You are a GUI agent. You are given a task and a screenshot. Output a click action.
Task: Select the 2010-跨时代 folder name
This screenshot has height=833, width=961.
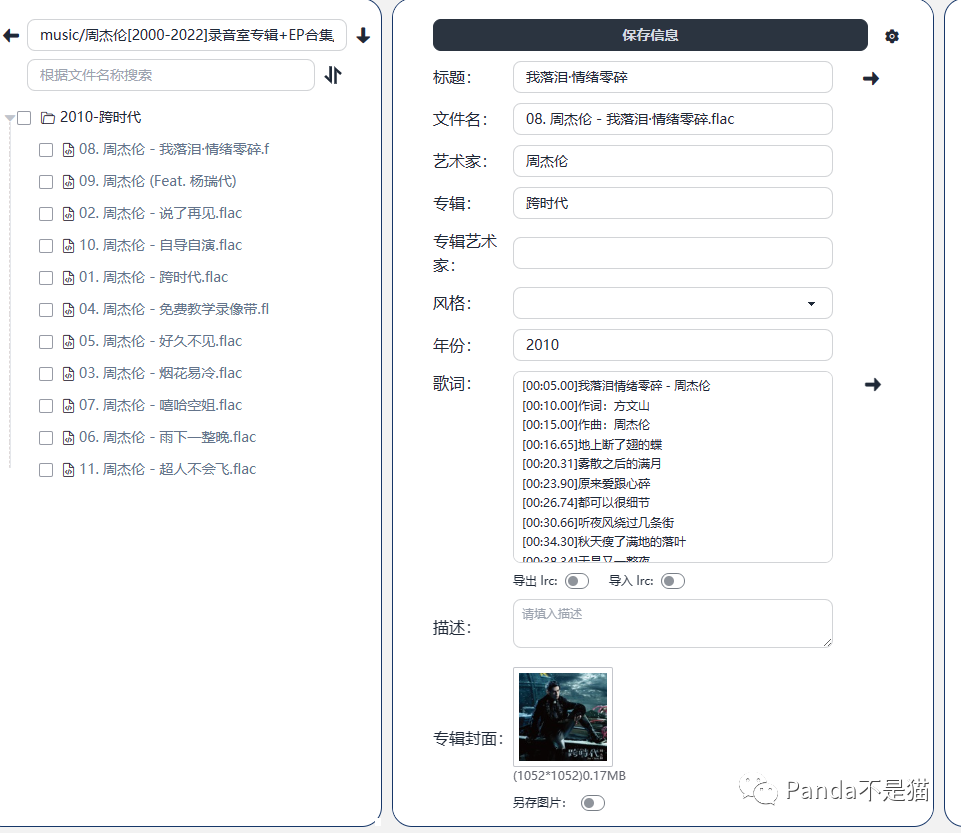pyautogui.click(x=101, y=118)
